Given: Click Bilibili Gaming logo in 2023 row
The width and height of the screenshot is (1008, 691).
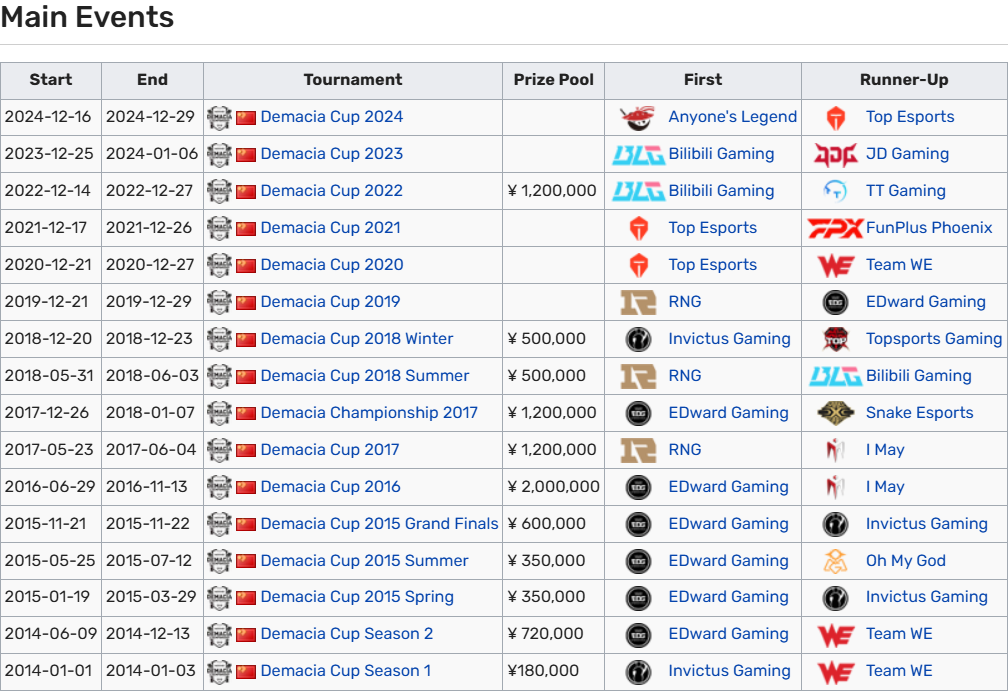Looking at the screenshot, I should 638,155.
